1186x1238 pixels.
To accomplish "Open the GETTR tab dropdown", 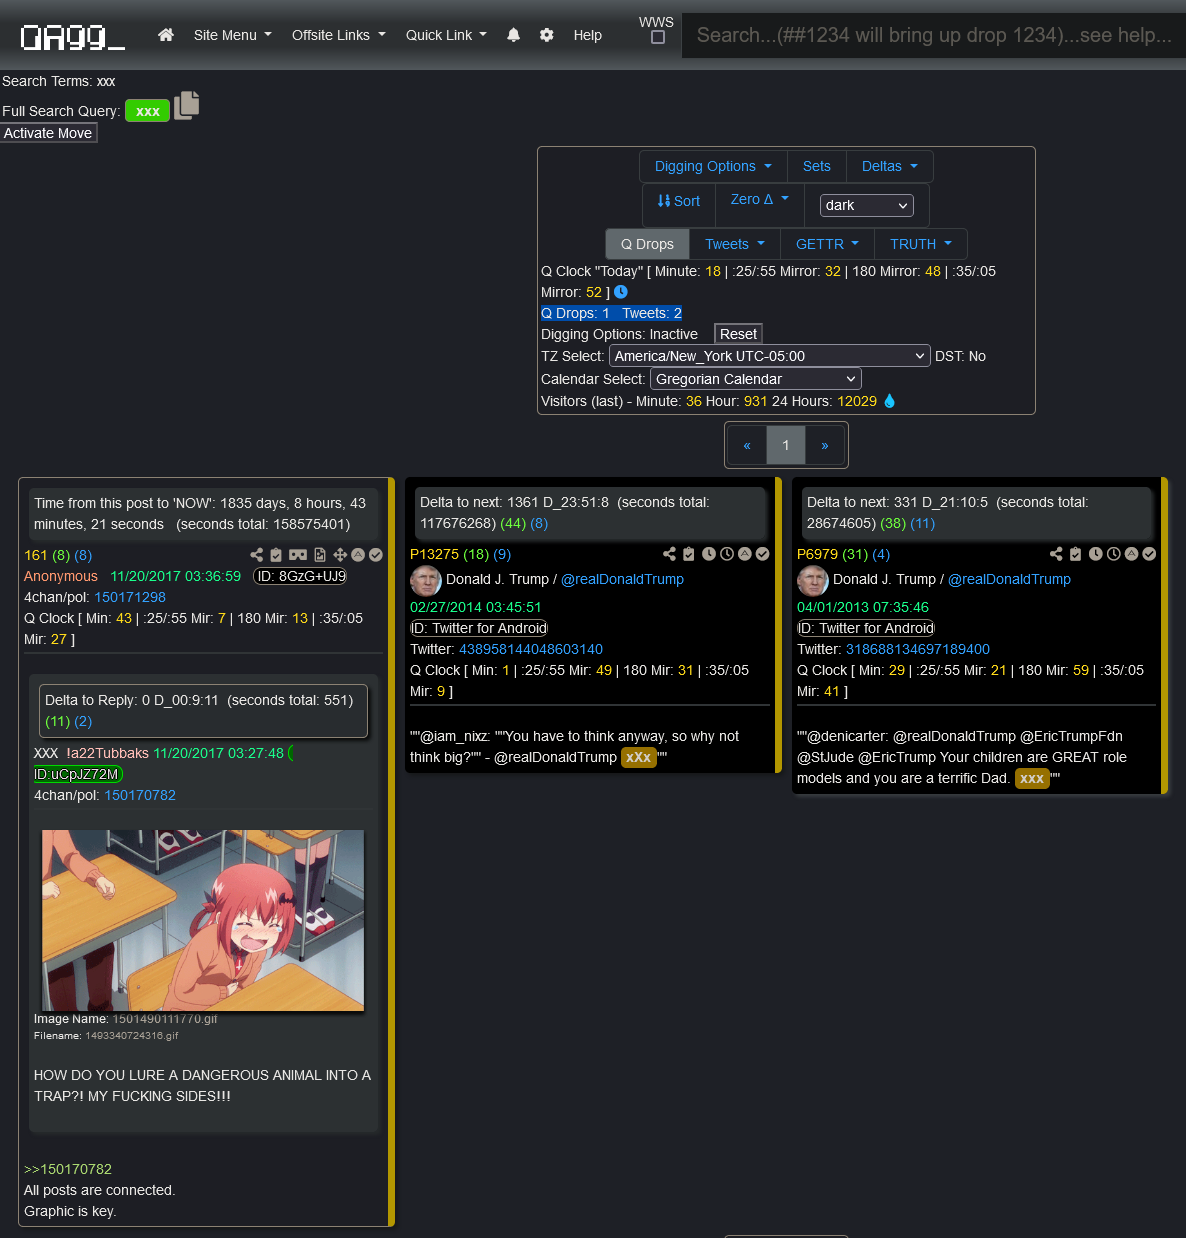I will [828, 244].
